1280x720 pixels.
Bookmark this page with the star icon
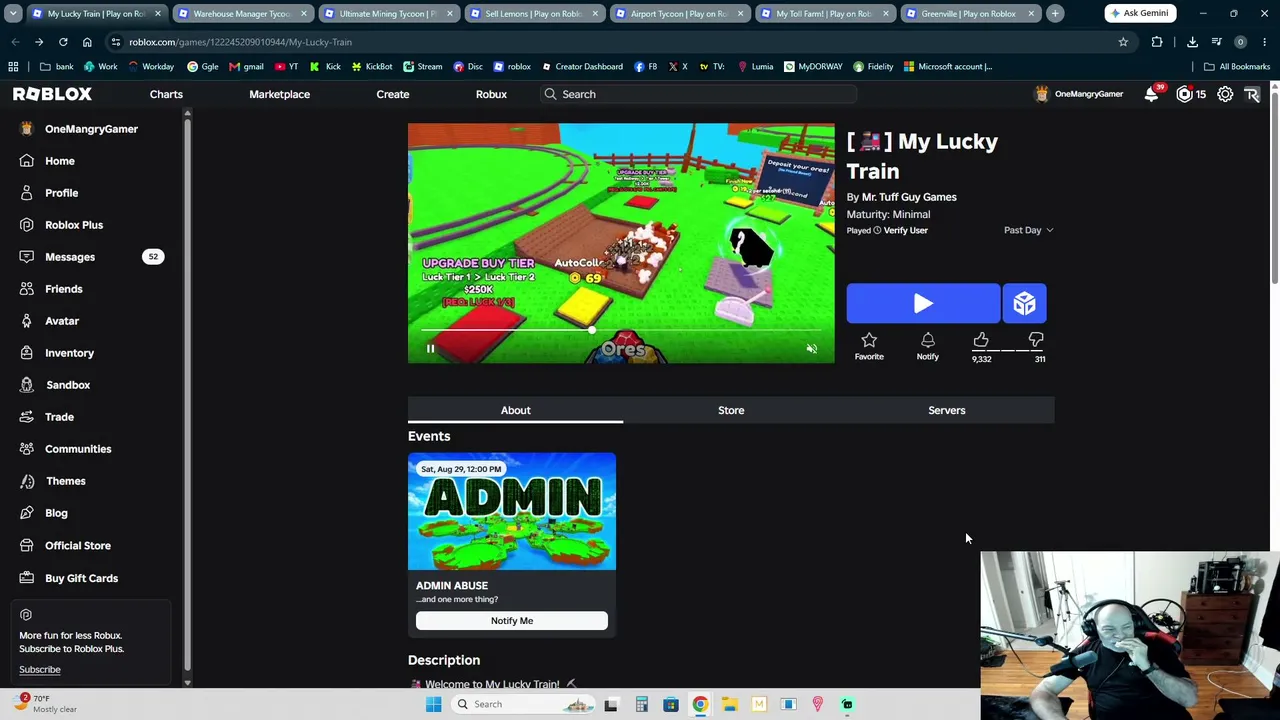click(1123, 42)
